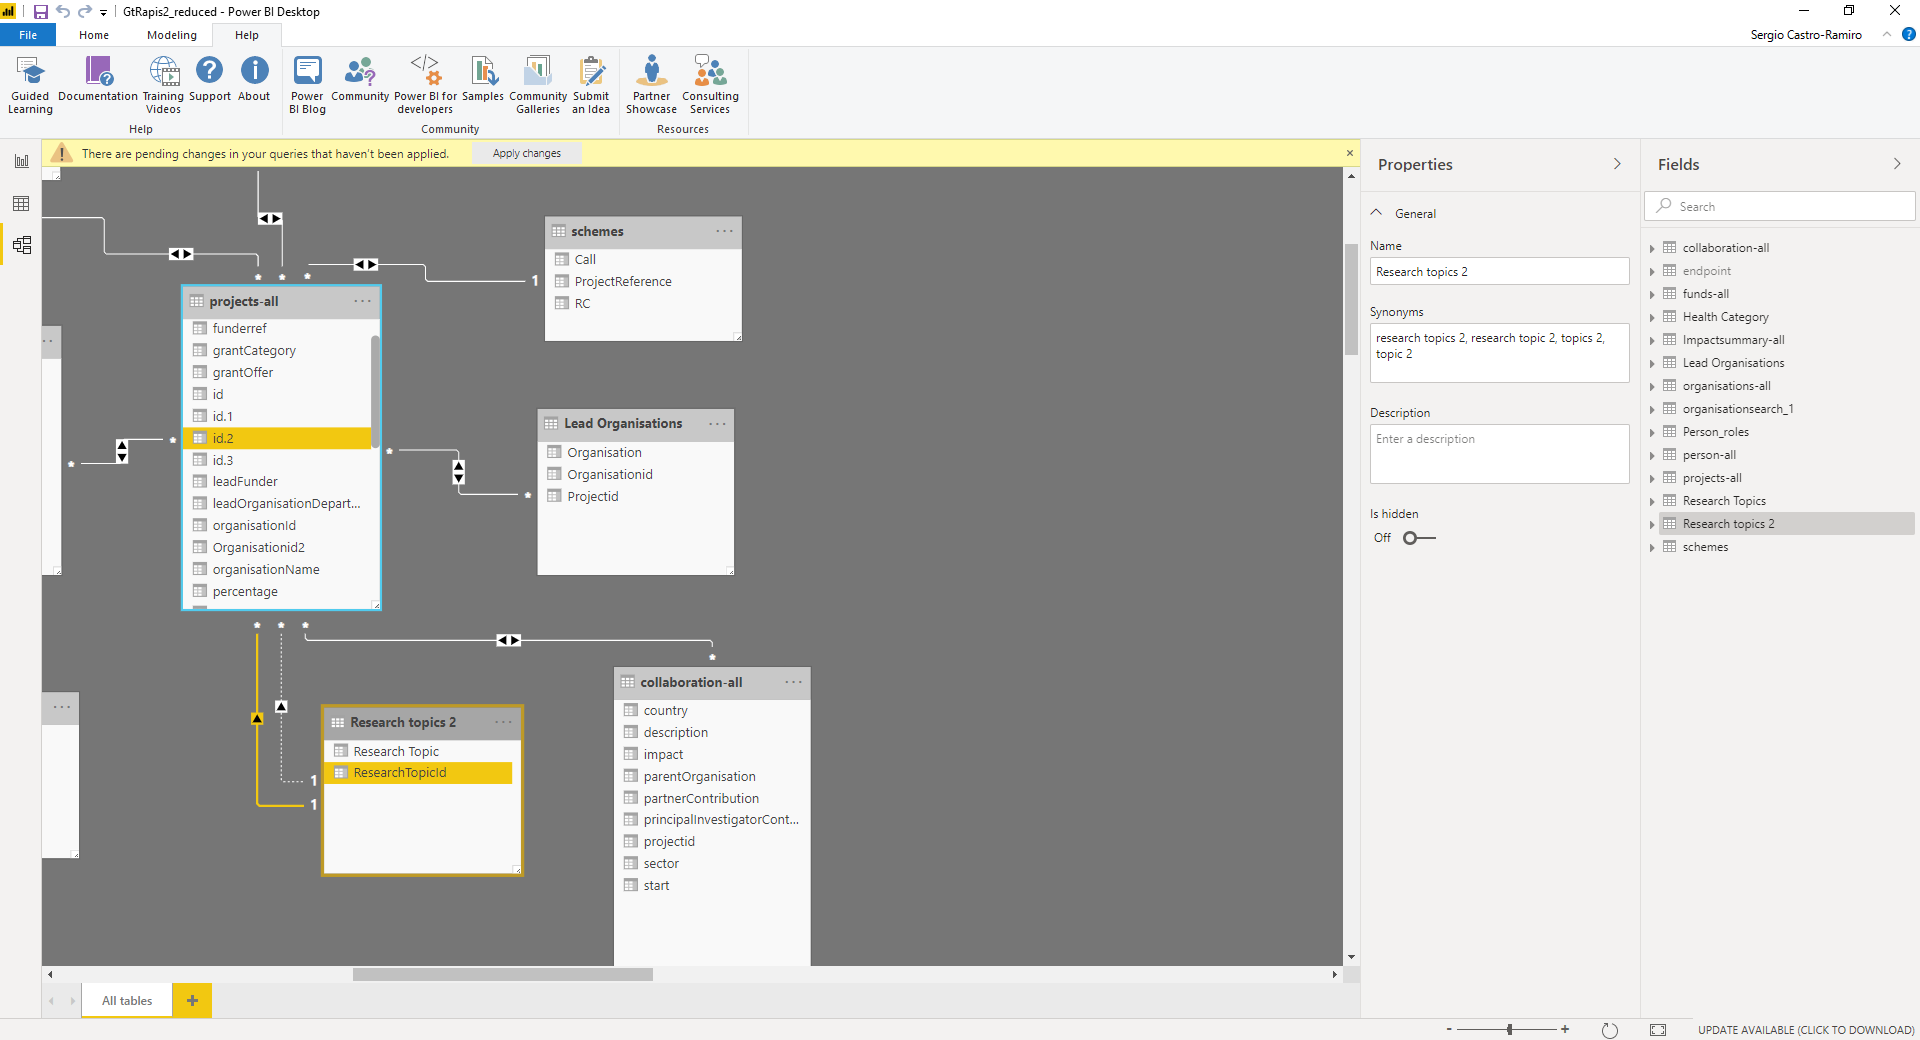This screenshot has height=1040, width=1920.
Task: Switch to Model view in sidebar
Action: coord(21,245)
